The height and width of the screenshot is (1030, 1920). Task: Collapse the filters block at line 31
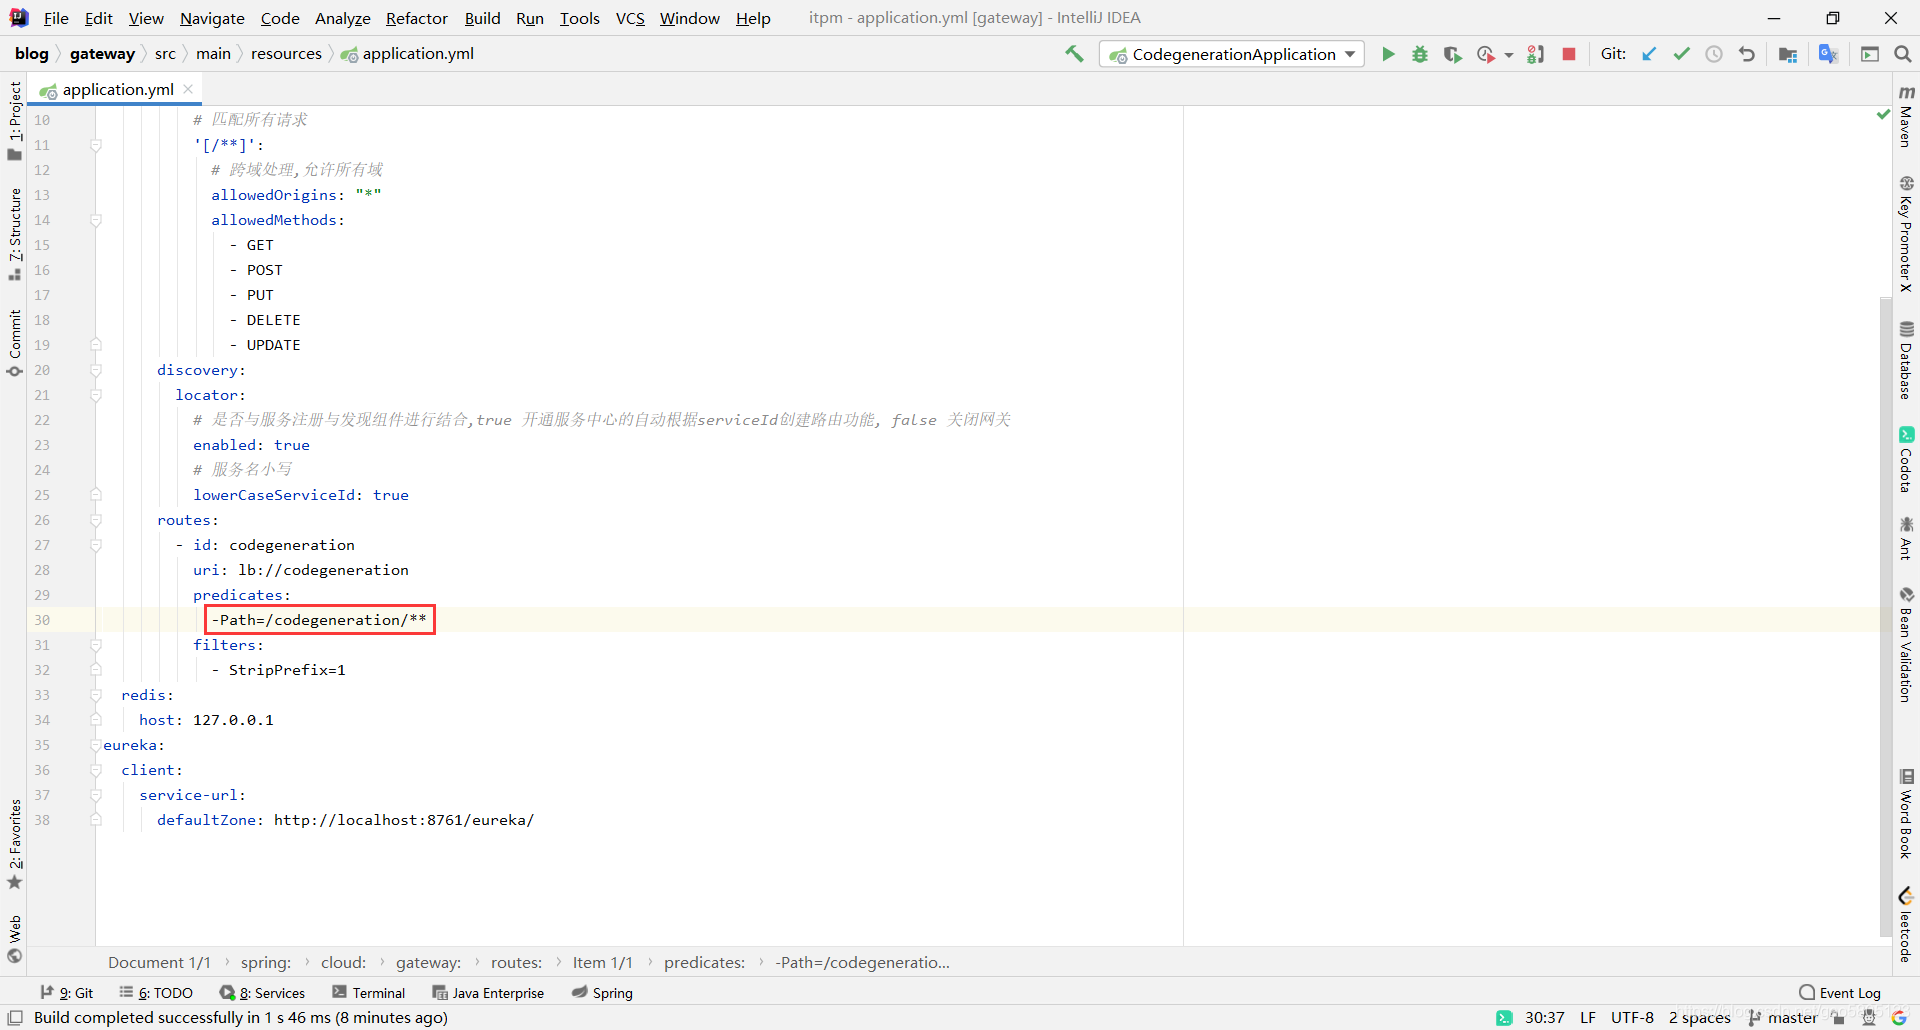point(96,645)
